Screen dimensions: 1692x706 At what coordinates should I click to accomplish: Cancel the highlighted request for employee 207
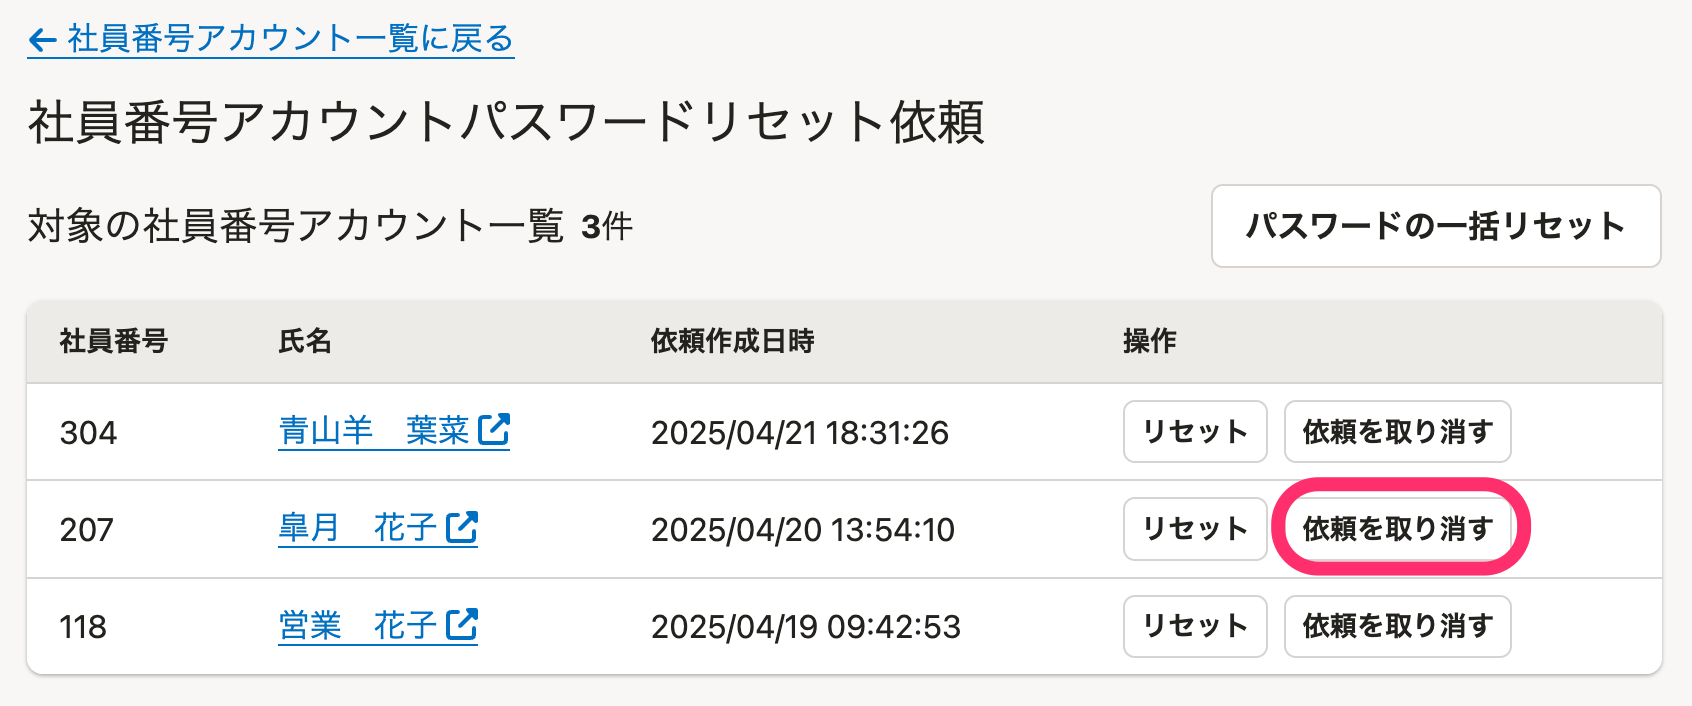click(x=1397, y=528)
